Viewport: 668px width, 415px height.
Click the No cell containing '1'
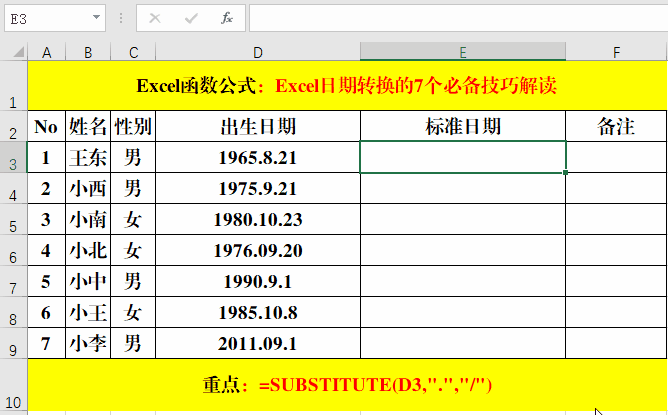pos(46,157)
